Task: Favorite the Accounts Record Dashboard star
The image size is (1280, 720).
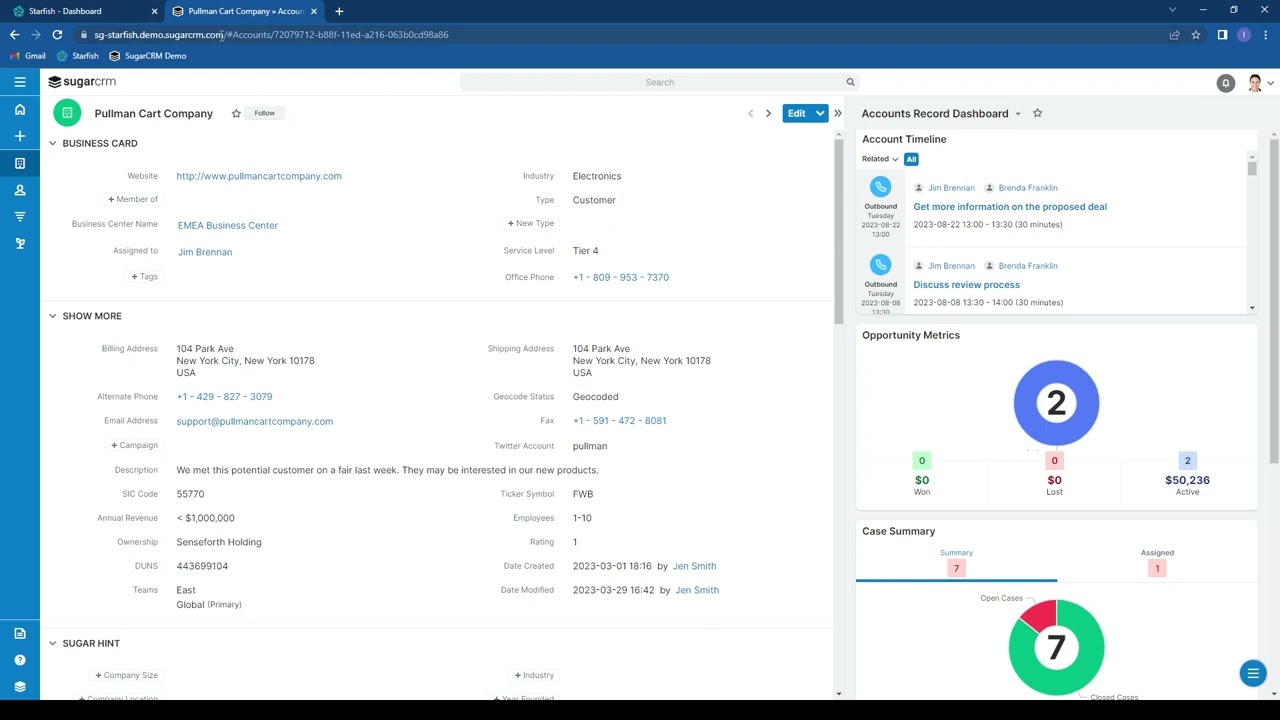Action: 1037,113
